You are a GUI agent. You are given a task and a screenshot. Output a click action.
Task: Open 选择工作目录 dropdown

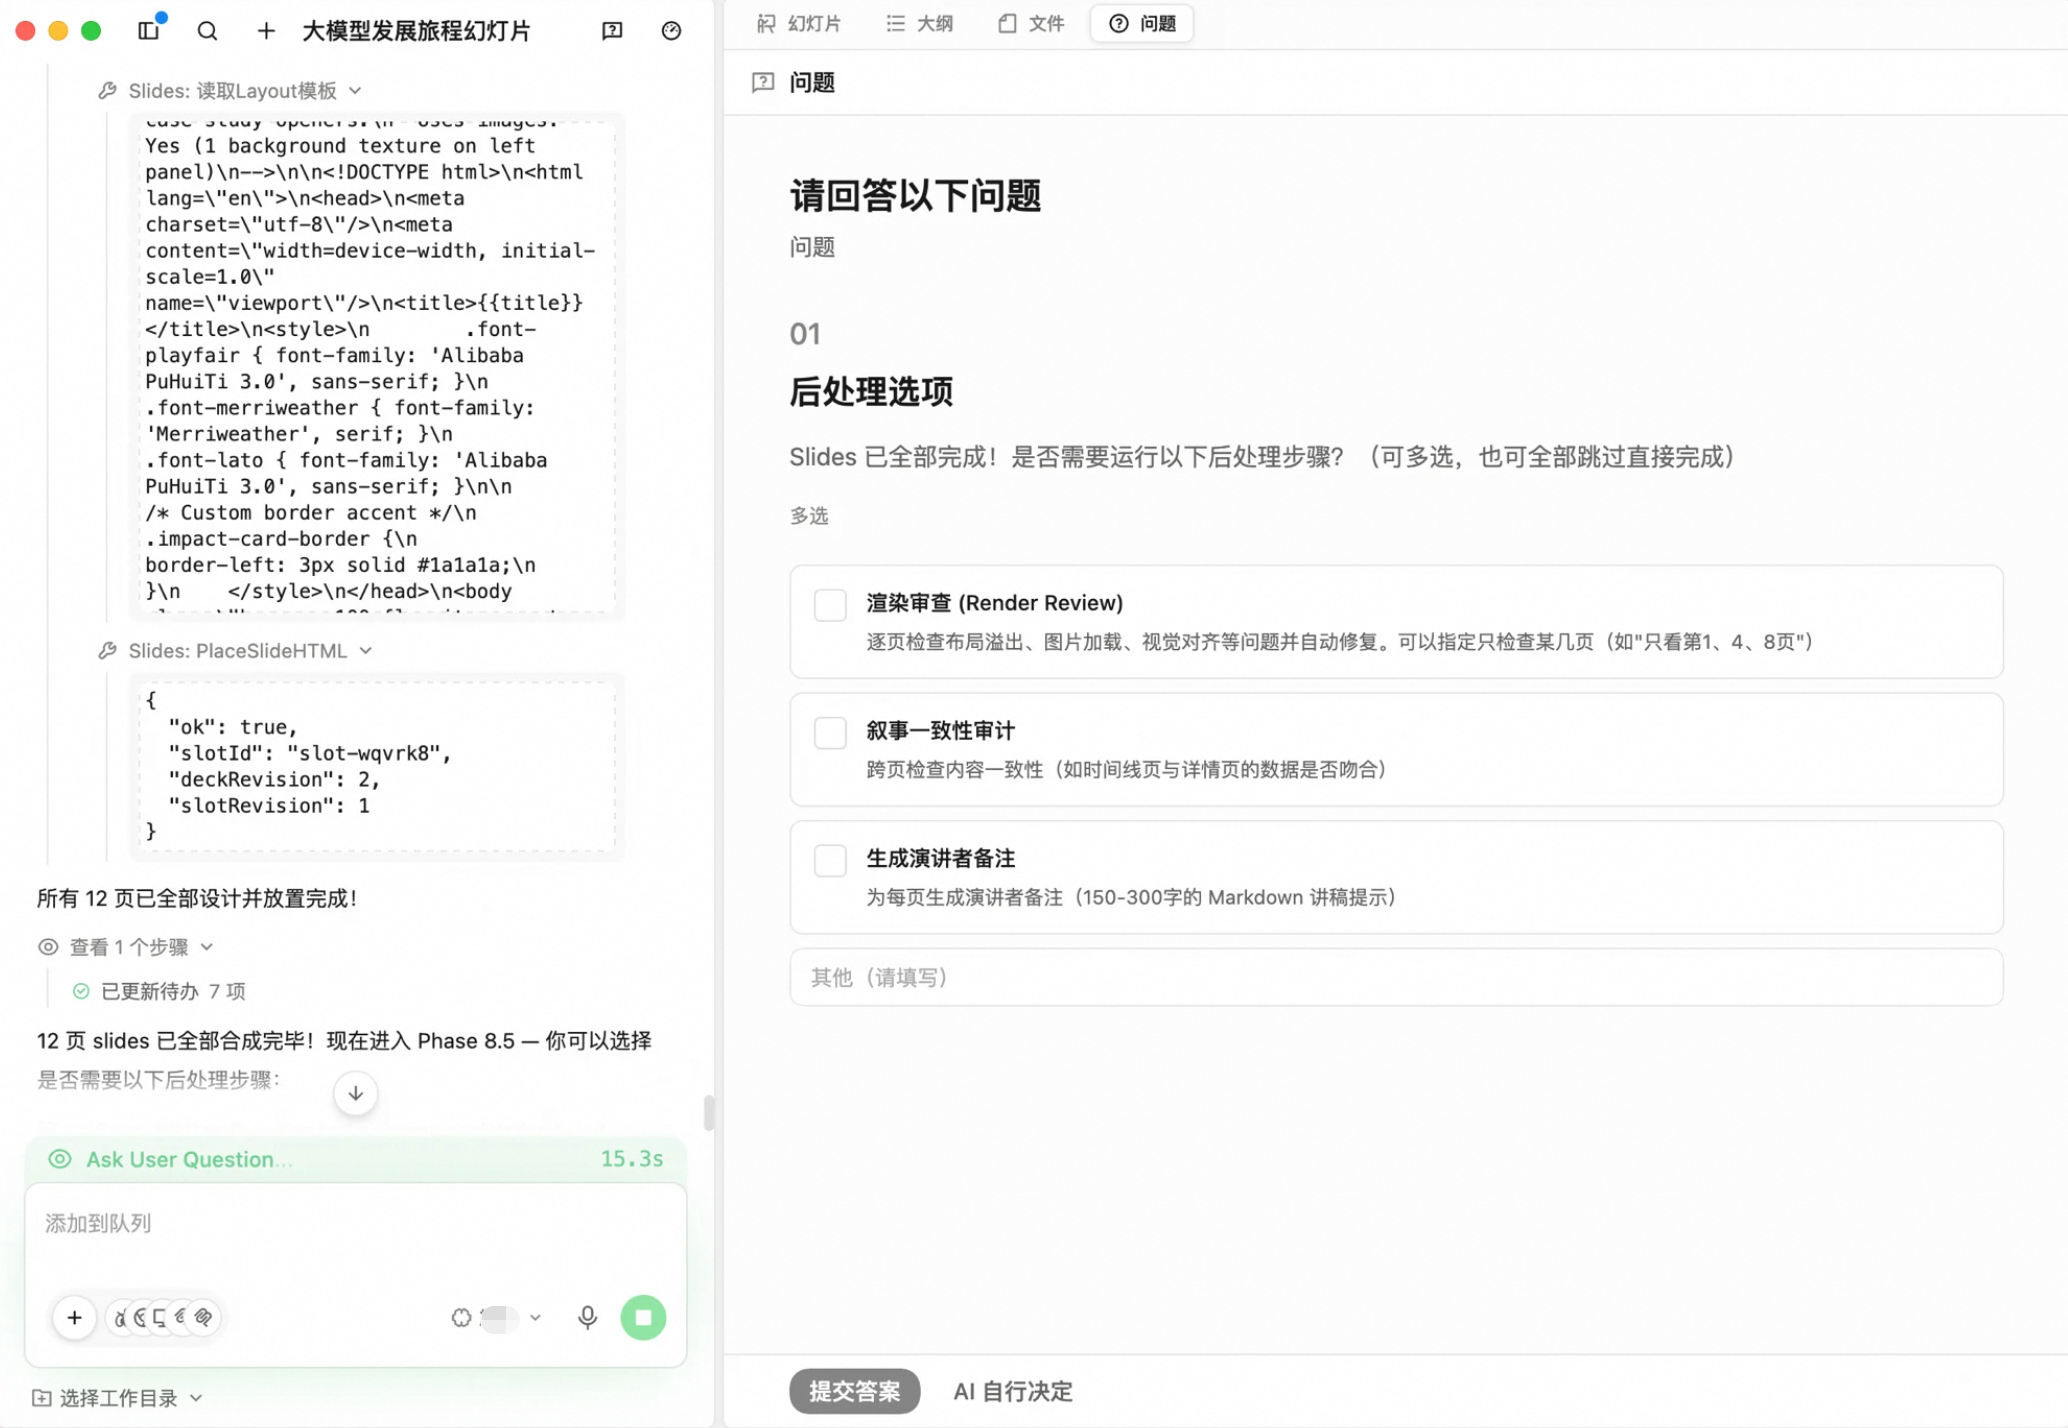click(118, 1397)
